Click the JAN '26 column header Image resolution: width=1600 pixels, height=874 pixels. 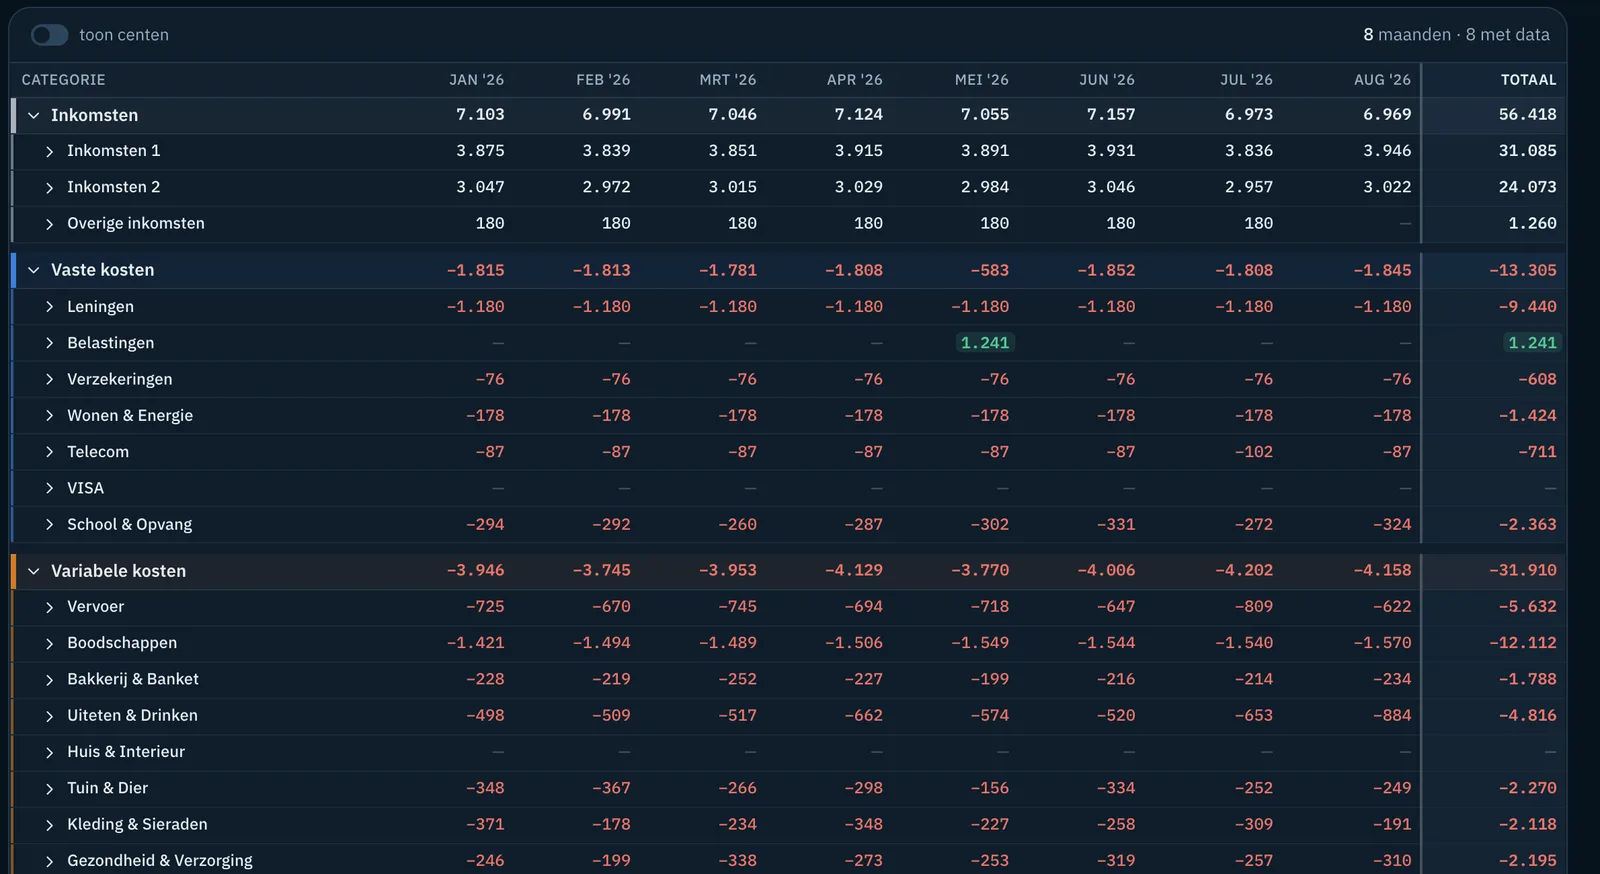476,80
